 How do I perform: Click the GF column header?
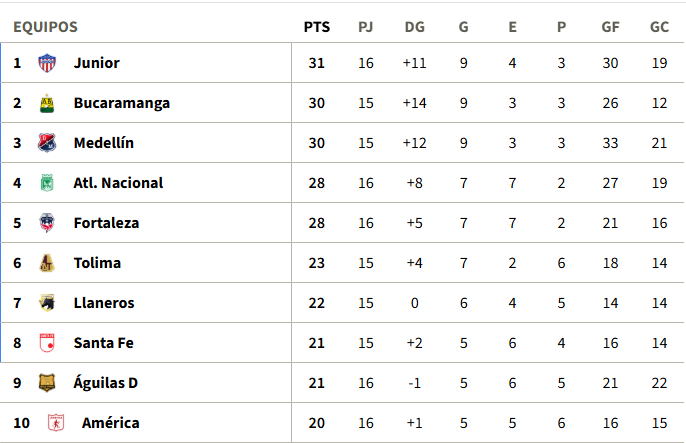coord(610,27)
